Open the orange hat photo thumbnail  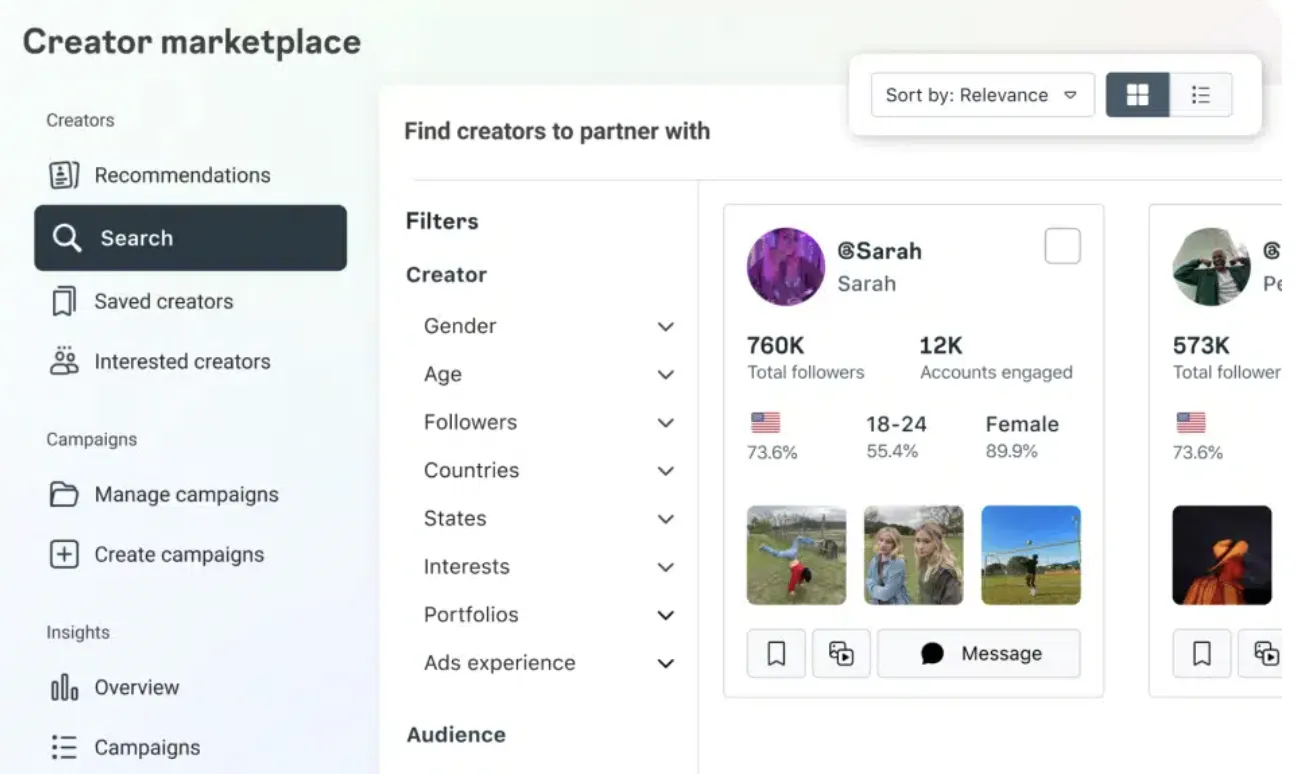coord(1222,555)
